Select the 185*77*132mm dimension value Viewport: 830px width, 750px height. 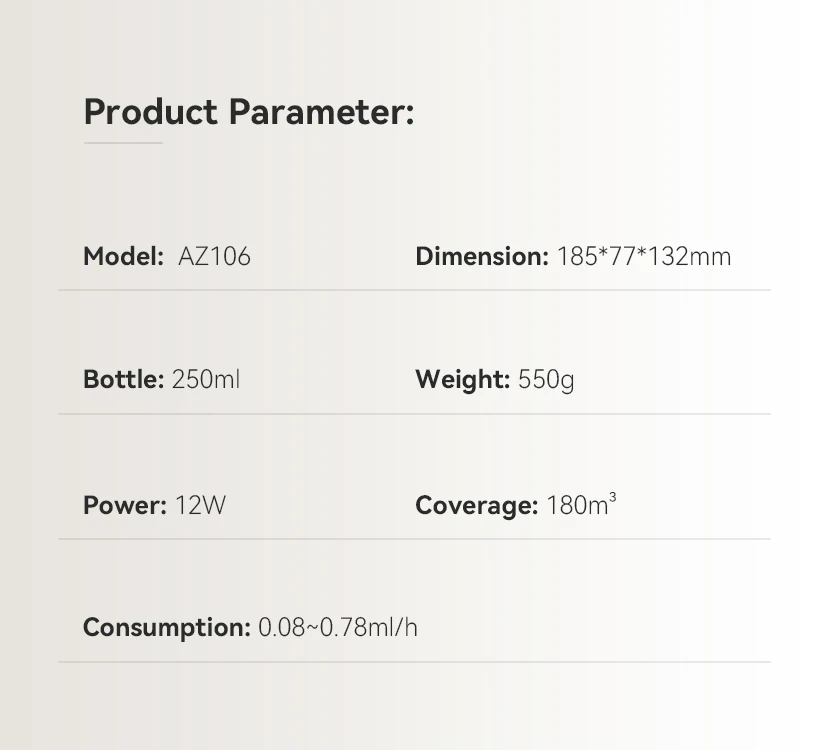[644, 257]
